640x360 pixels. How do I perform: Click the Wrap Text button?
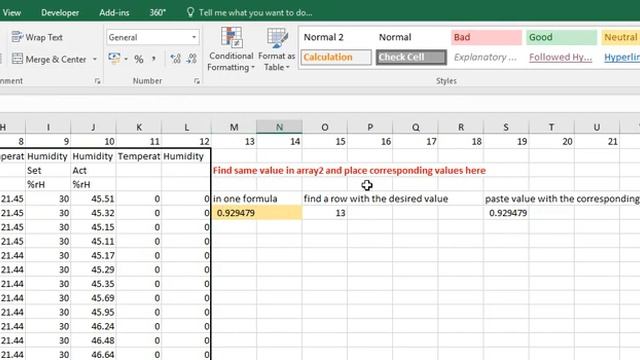click(x=37, y=37)
